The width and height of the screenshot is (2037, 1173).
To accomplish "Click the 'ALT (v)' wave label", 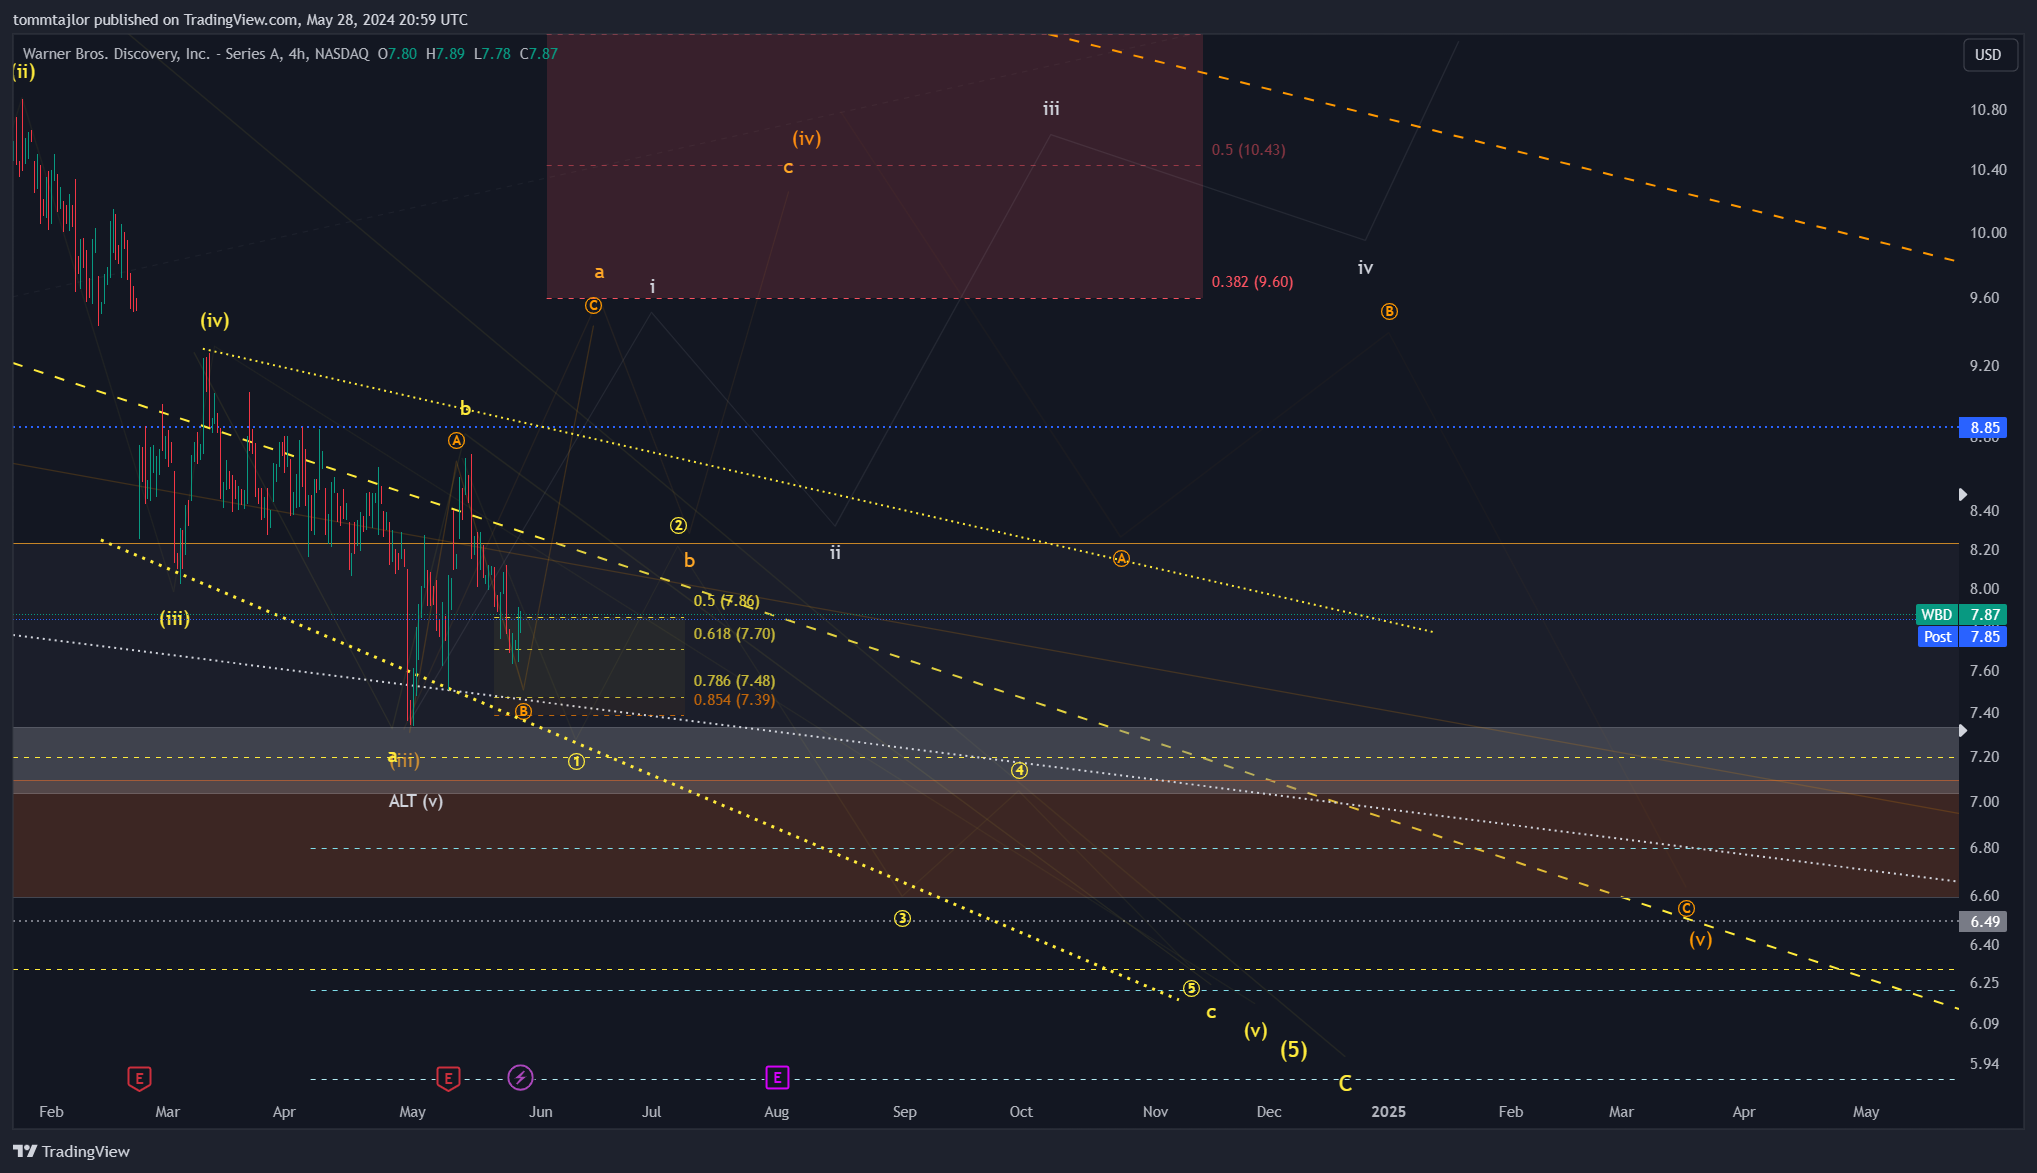I will click(415, 801).
